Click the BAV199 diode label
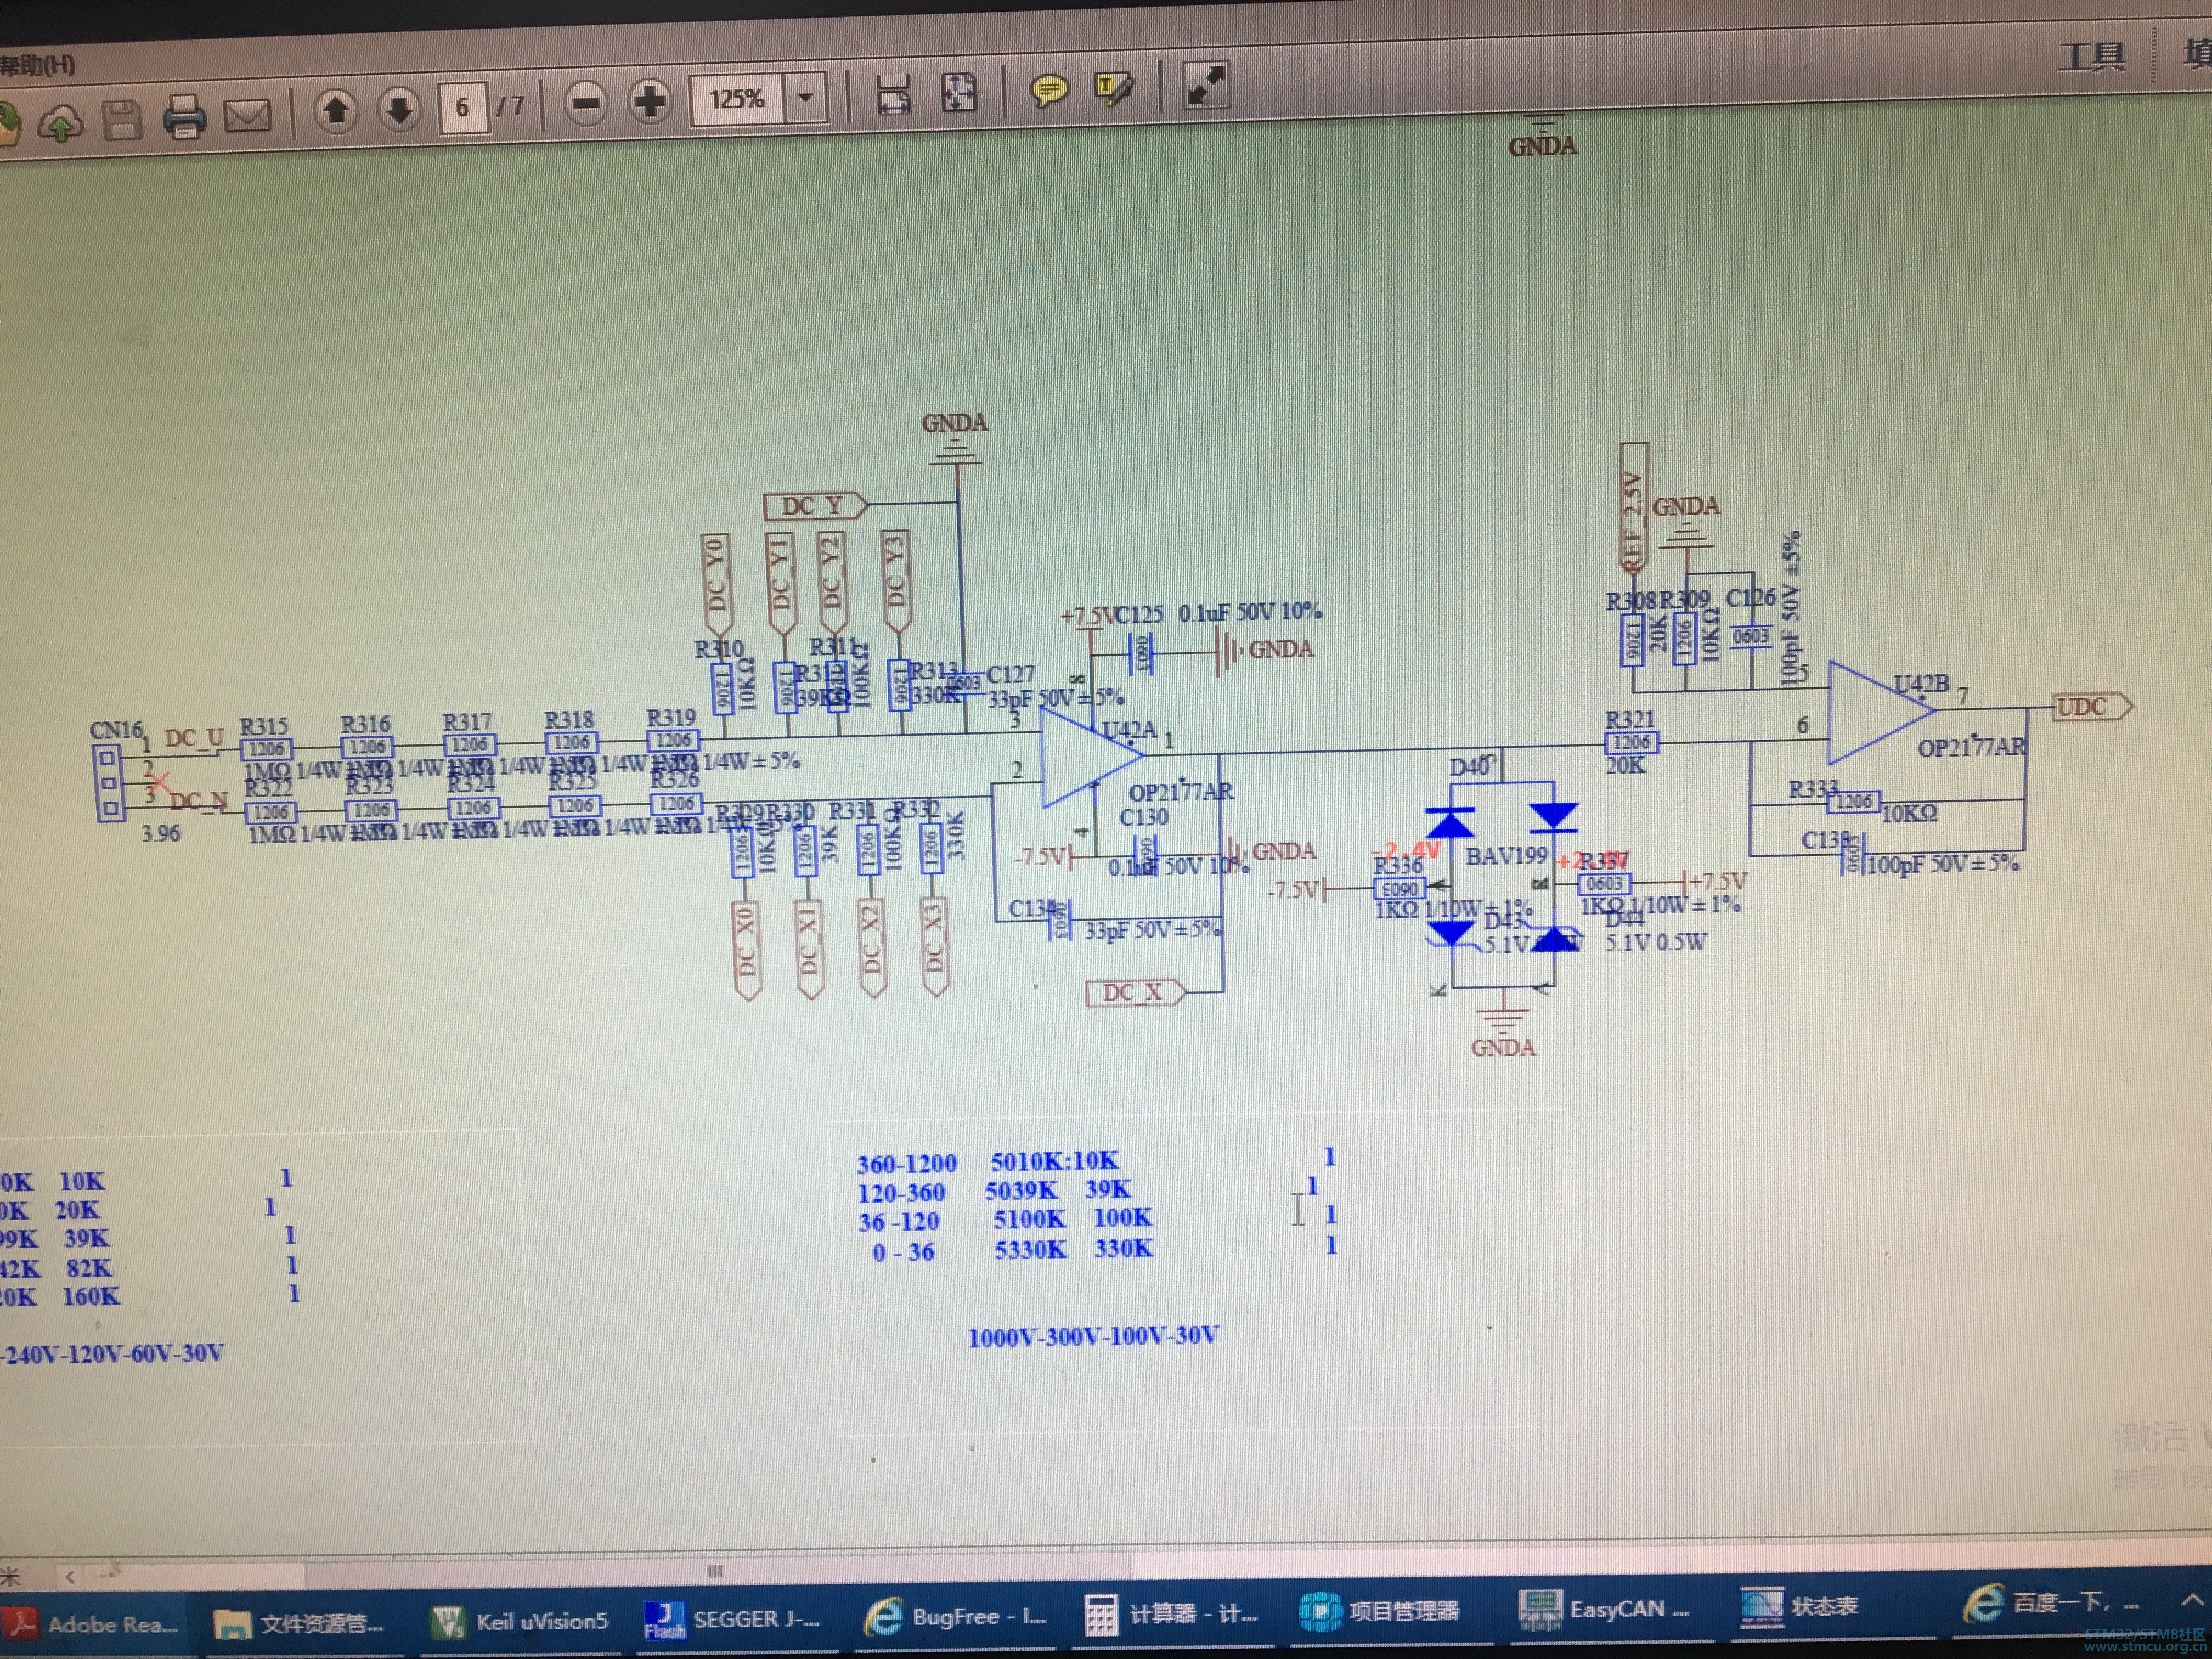Viewport: 2212px width, 1659px height. 1506,856
